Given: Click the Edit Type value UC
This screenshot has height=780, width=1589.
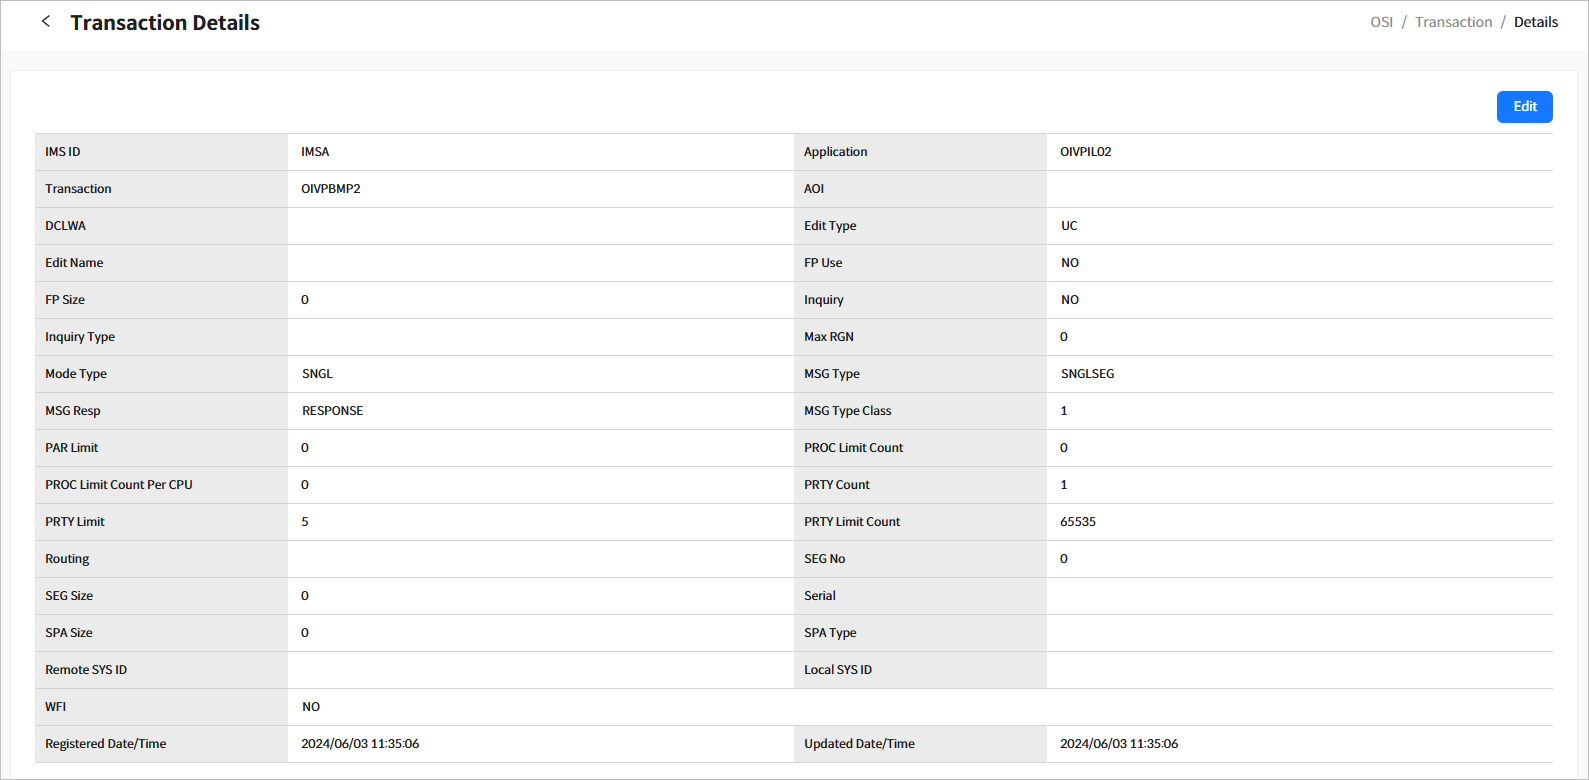Looking at the screenshot, I should [x=1069, y=226].
